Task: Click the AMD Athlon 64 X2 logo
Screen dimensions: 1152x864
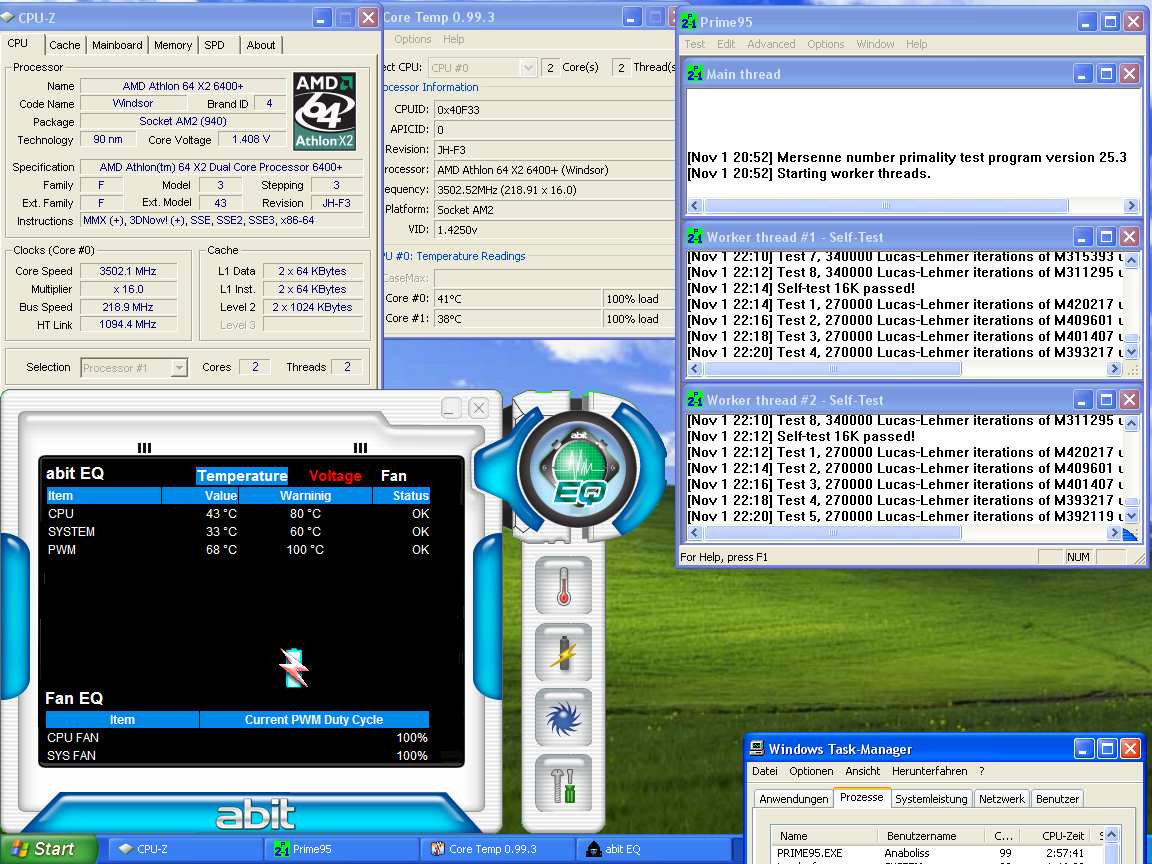Action: coord(324,111)
